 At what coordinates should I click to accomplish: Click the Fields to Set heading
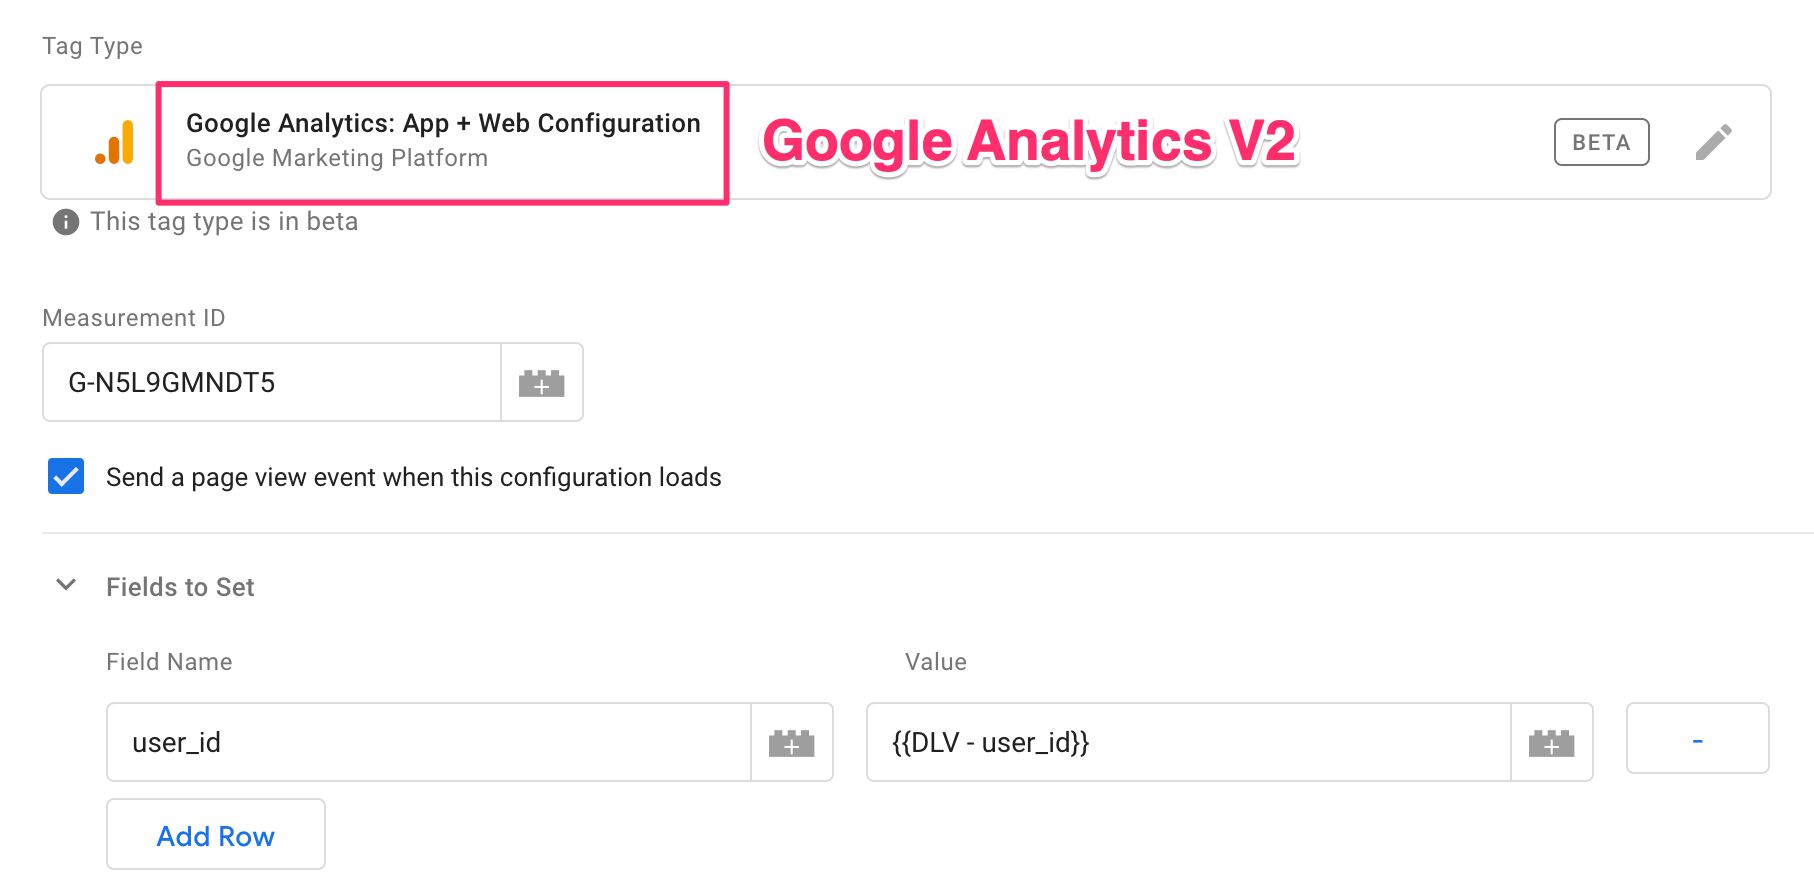180,587
